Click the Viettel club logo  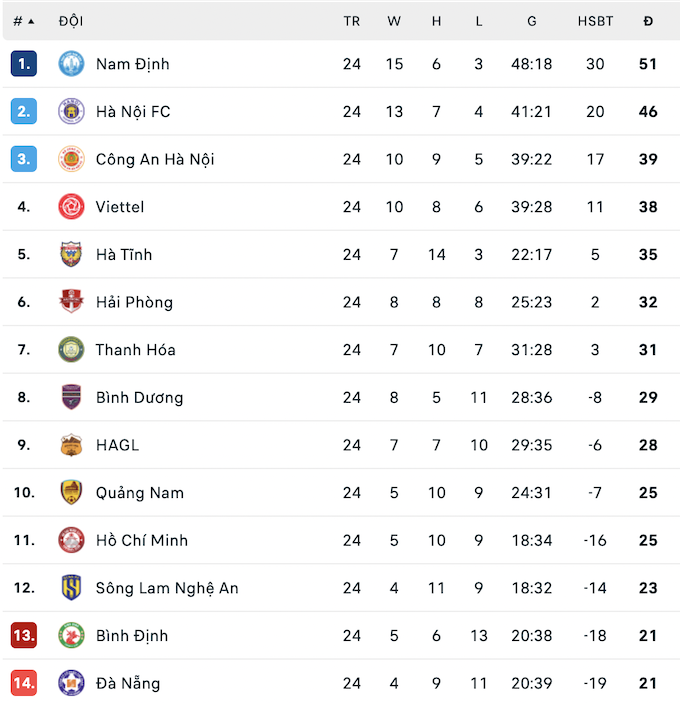pos(72,207)
